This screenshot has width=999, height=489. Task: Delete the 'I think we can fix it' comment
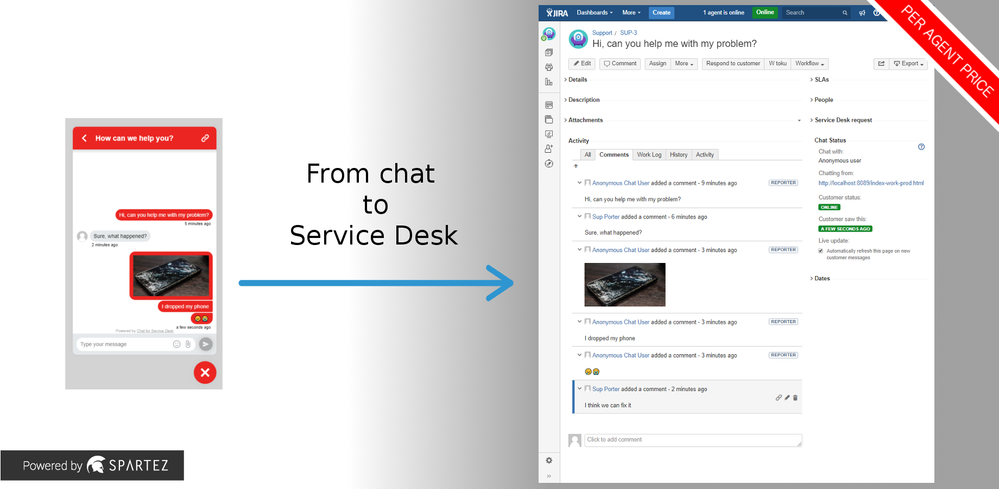(x=795, y=397)
